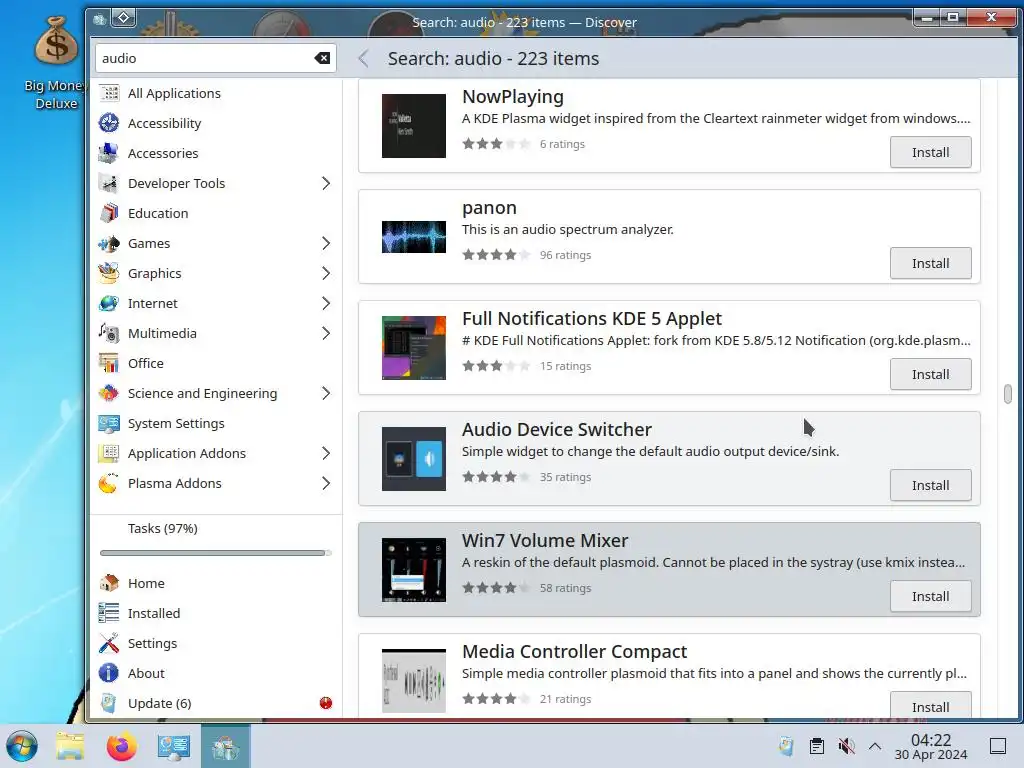The width and height of the screenshot is (1024, 768).
Task: Expand Graphics subcategories arrow
Action: 326,274
